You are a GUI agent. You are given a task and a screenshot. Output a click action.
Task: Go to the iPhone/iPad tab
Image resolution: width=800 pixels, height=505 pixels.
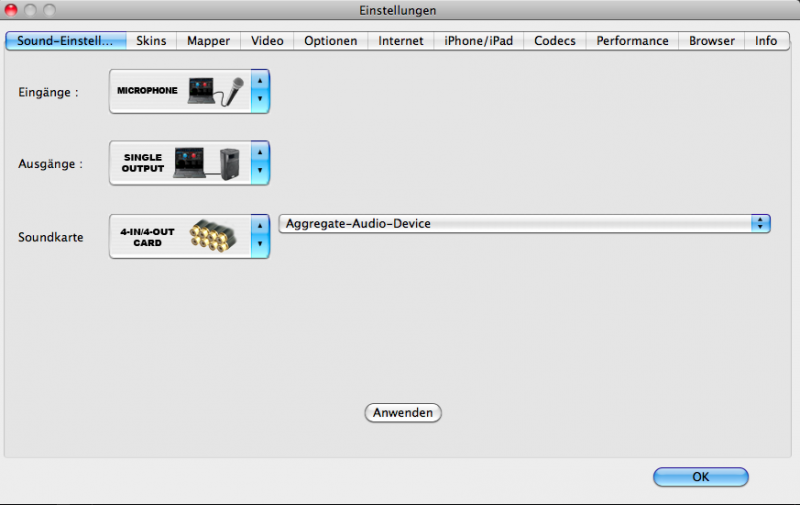(479, 41)
